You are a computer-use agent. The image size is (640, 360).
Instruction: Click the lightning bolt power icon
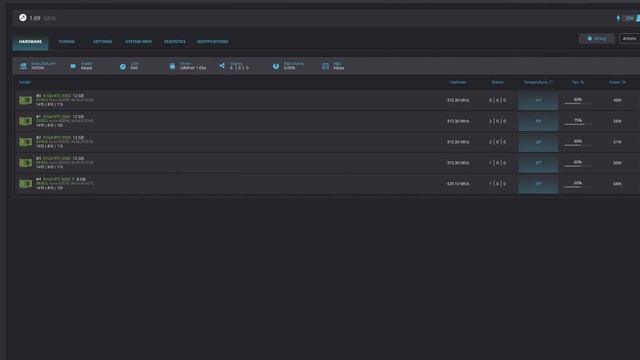(x=618, y=18)
